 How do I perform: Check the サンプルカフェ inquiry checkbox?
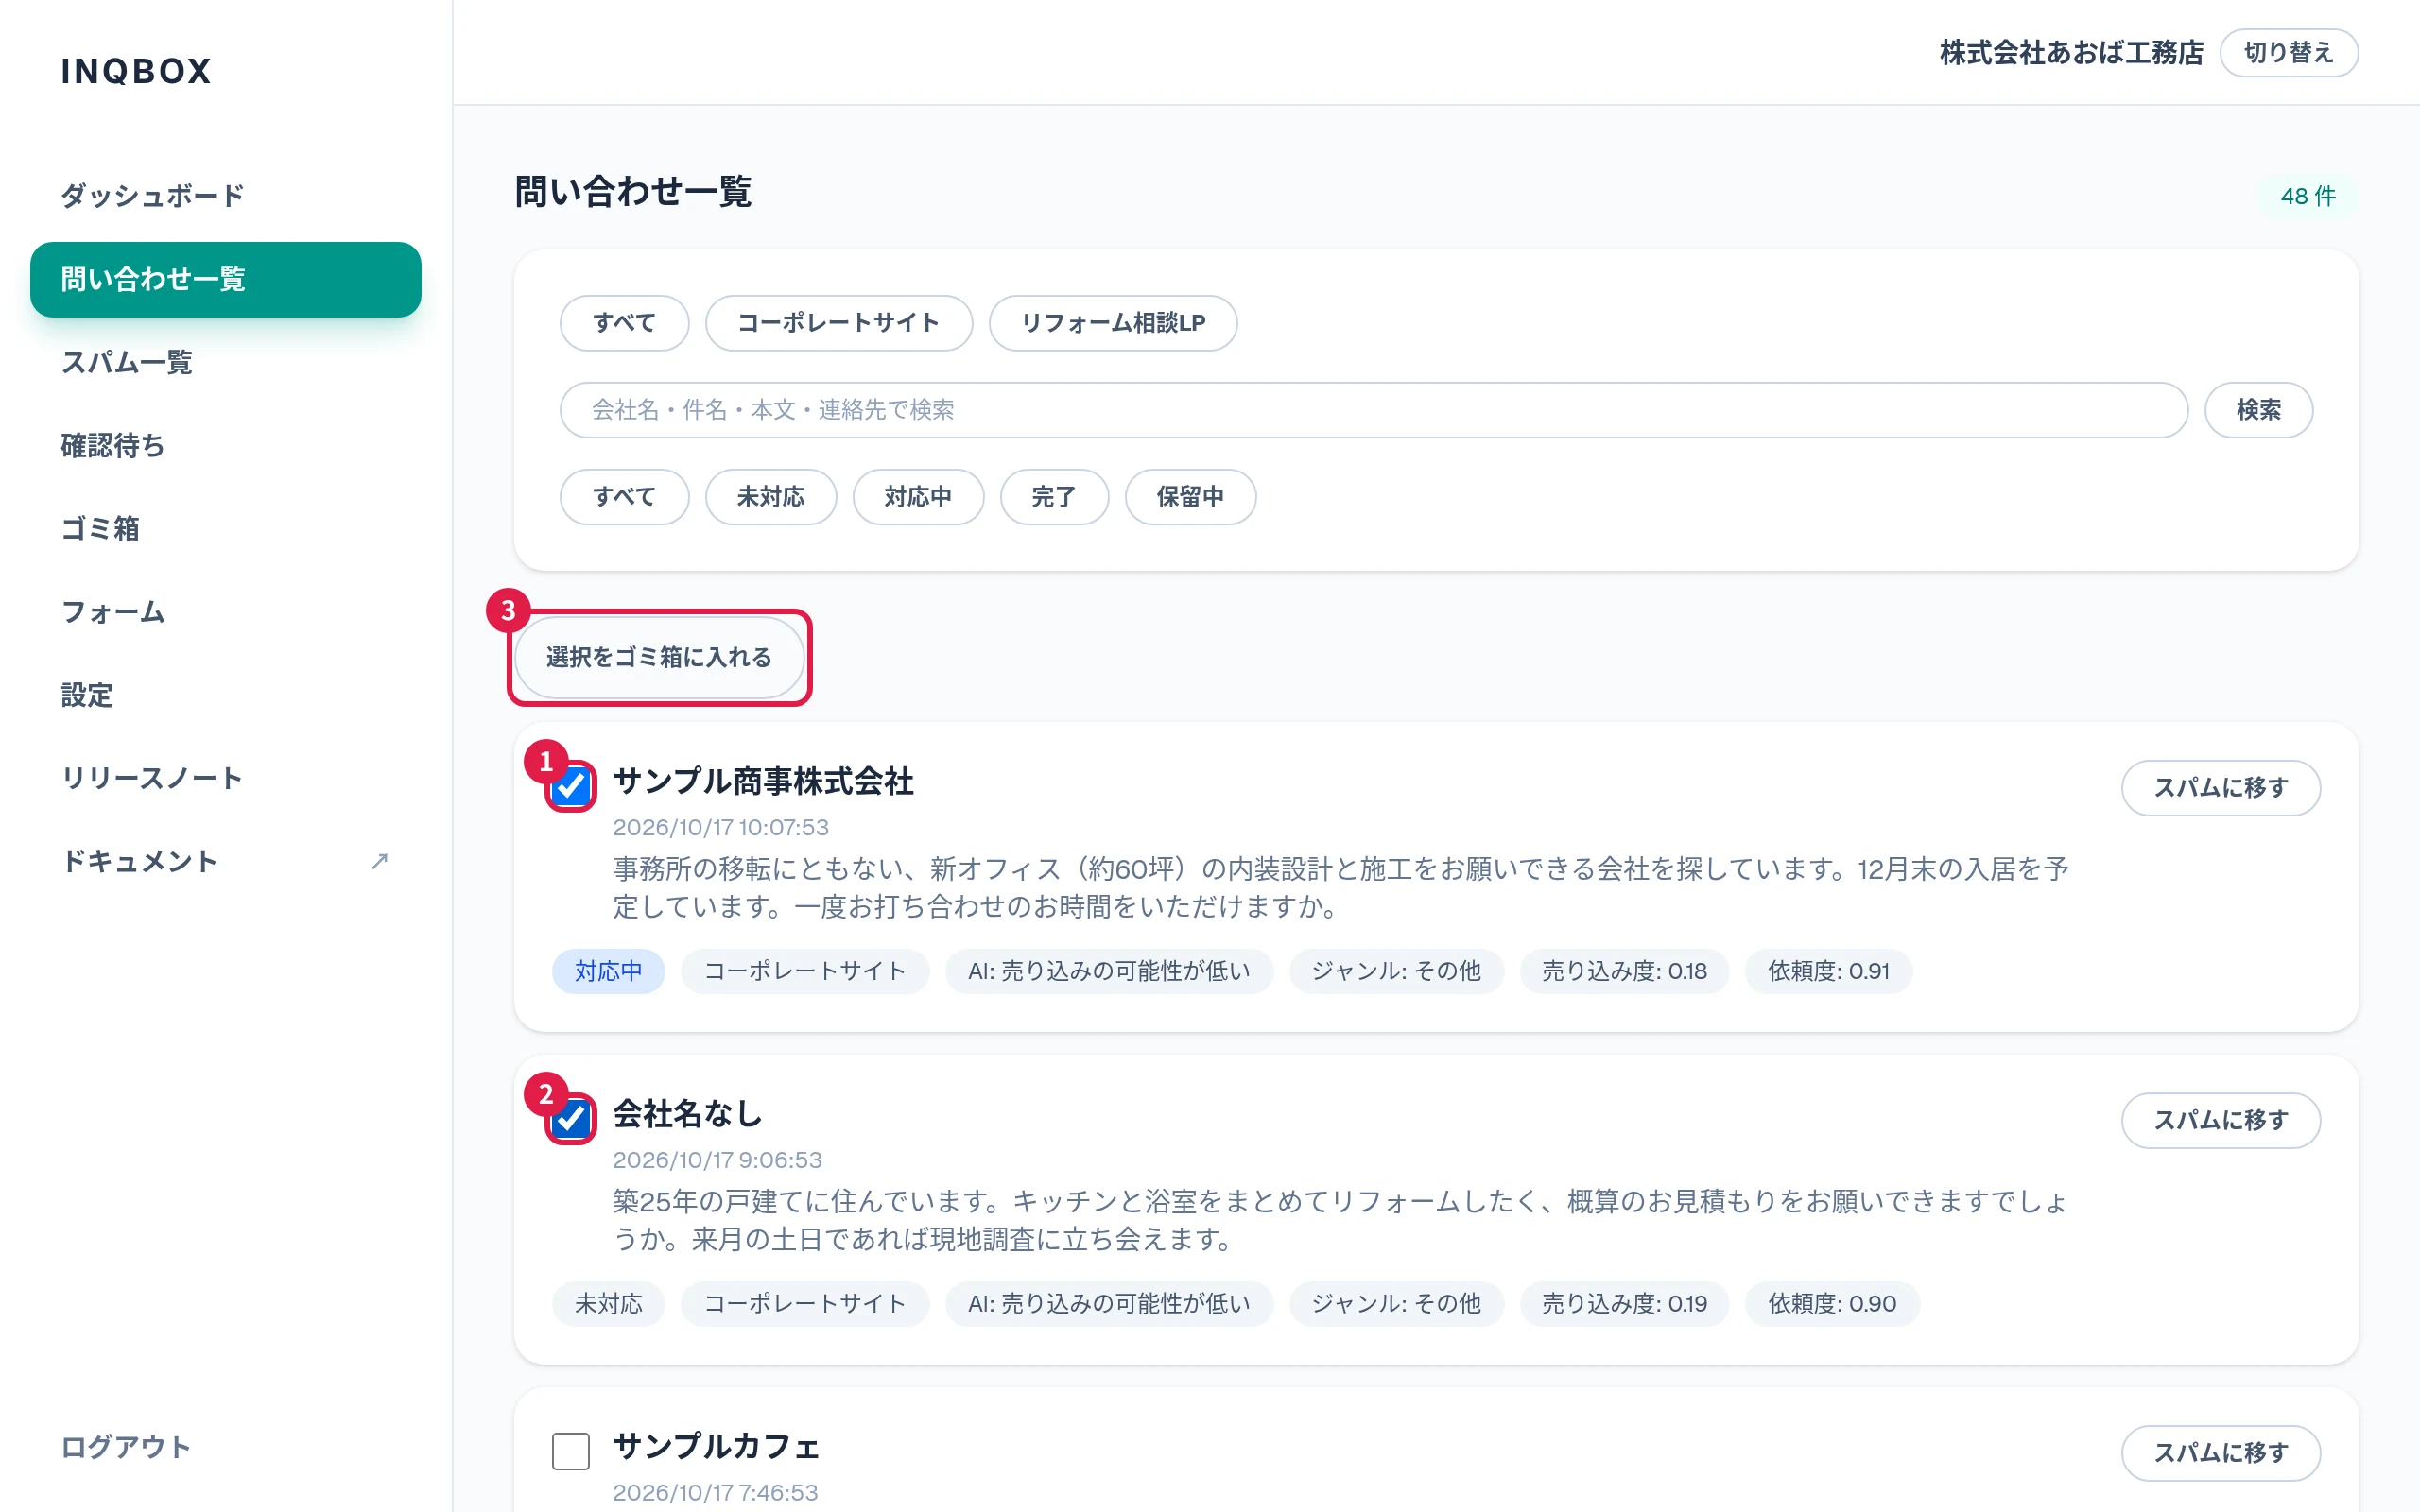tap(571, 1451)
